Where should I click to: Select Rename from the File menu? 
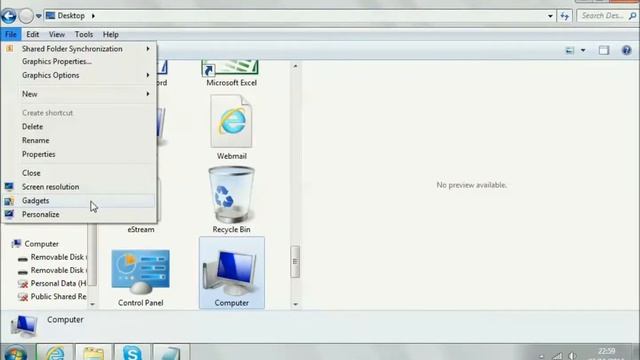tap(79, 140)
